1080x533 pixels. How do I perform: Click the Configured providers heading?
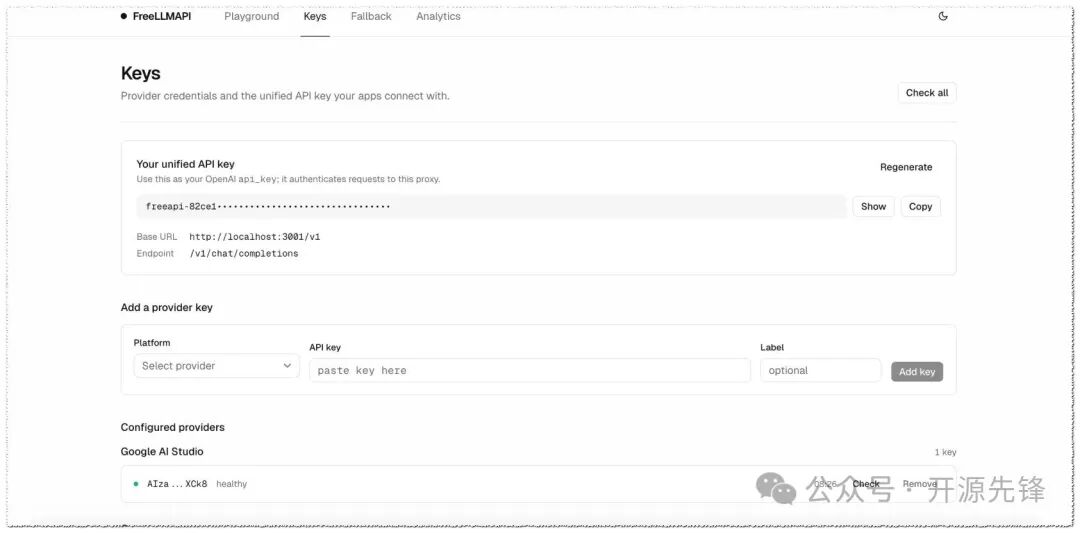[x=173, y=428]
